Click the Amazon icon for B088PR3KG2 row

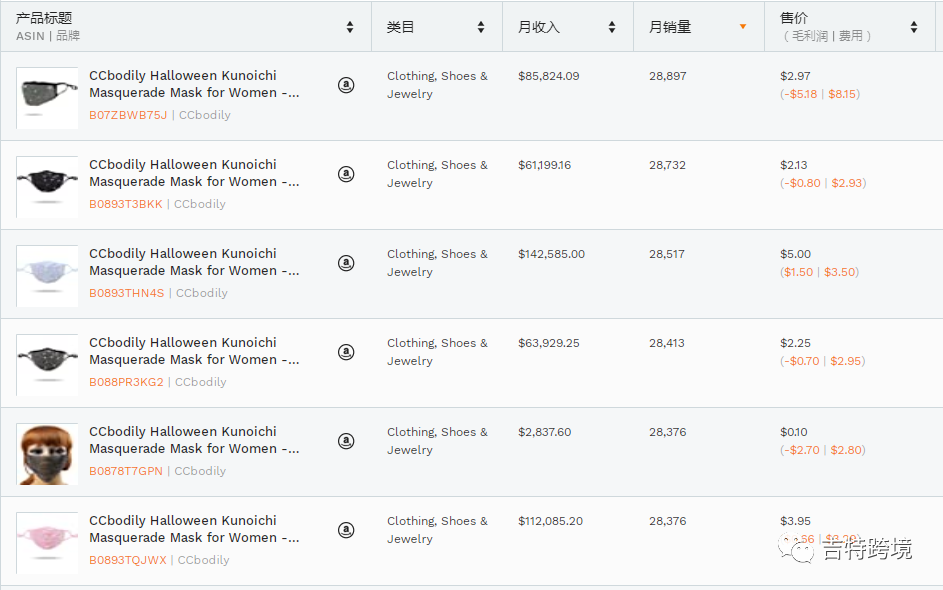pos(346,352)
